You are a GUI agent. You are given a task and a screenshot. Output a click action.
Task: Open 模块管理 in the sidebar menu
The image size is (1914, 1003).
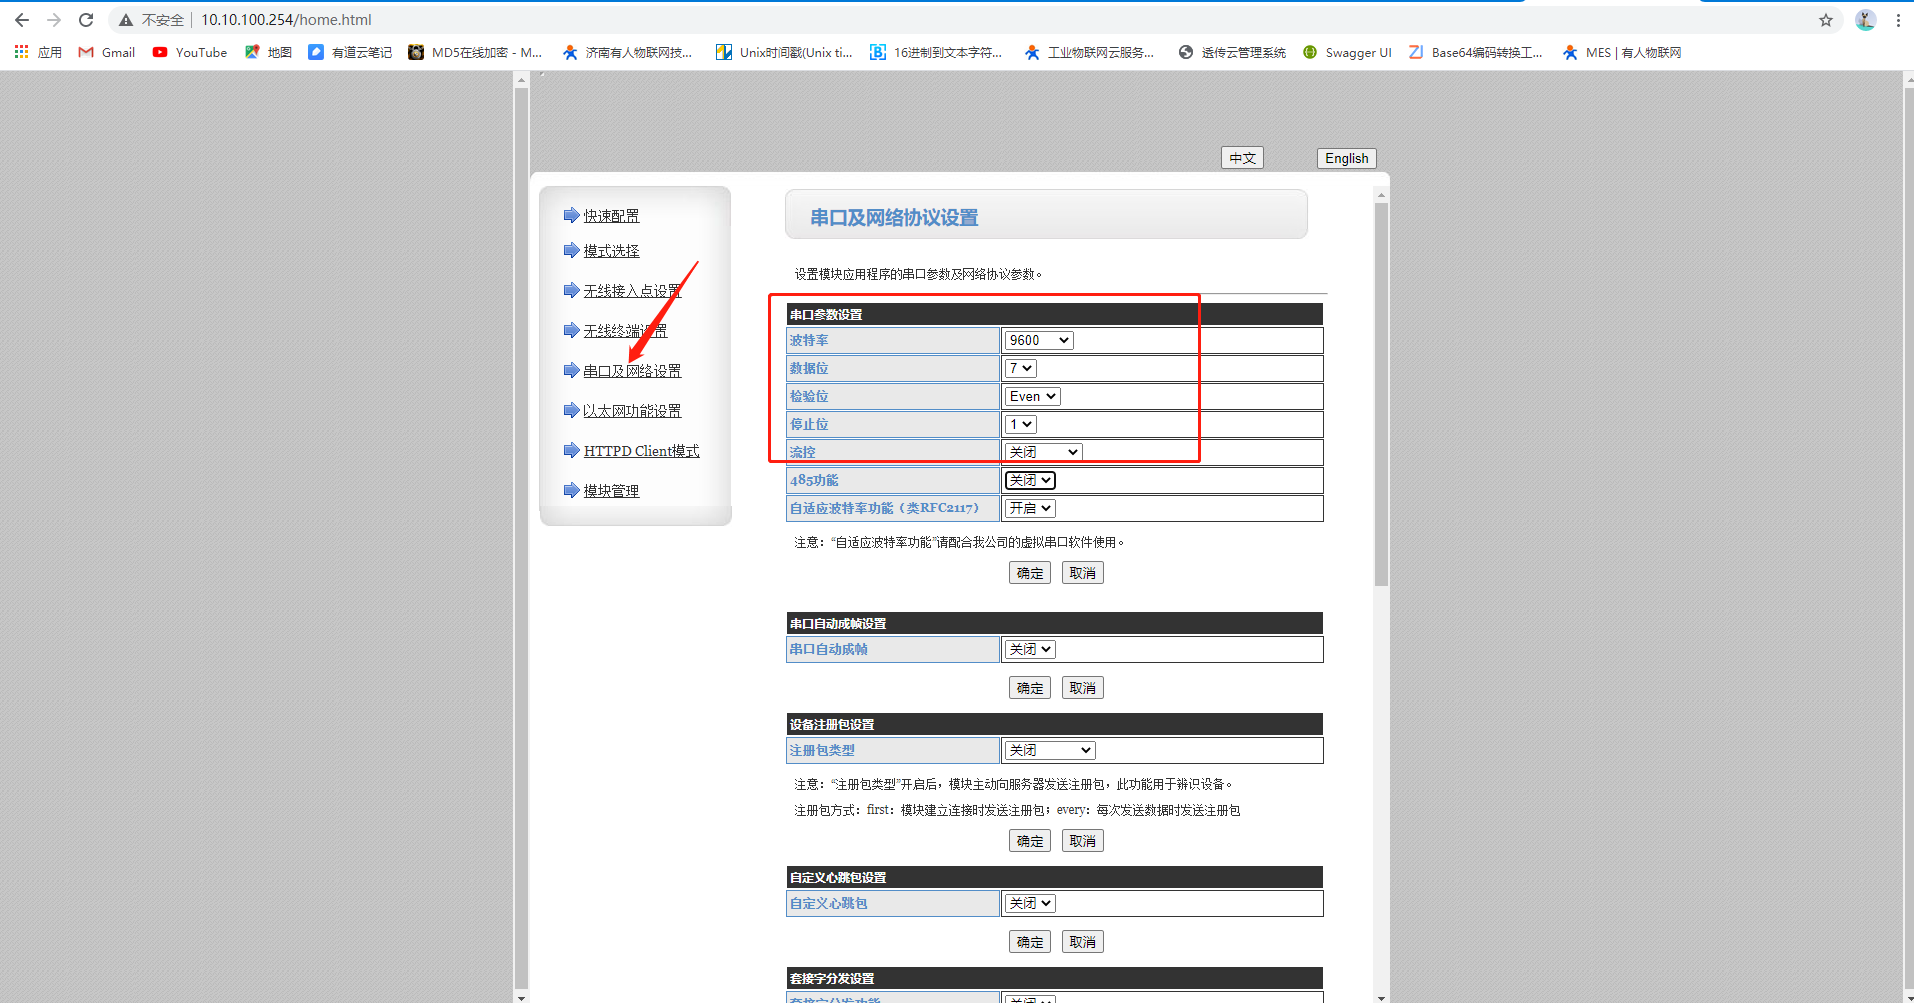(611, 491)
